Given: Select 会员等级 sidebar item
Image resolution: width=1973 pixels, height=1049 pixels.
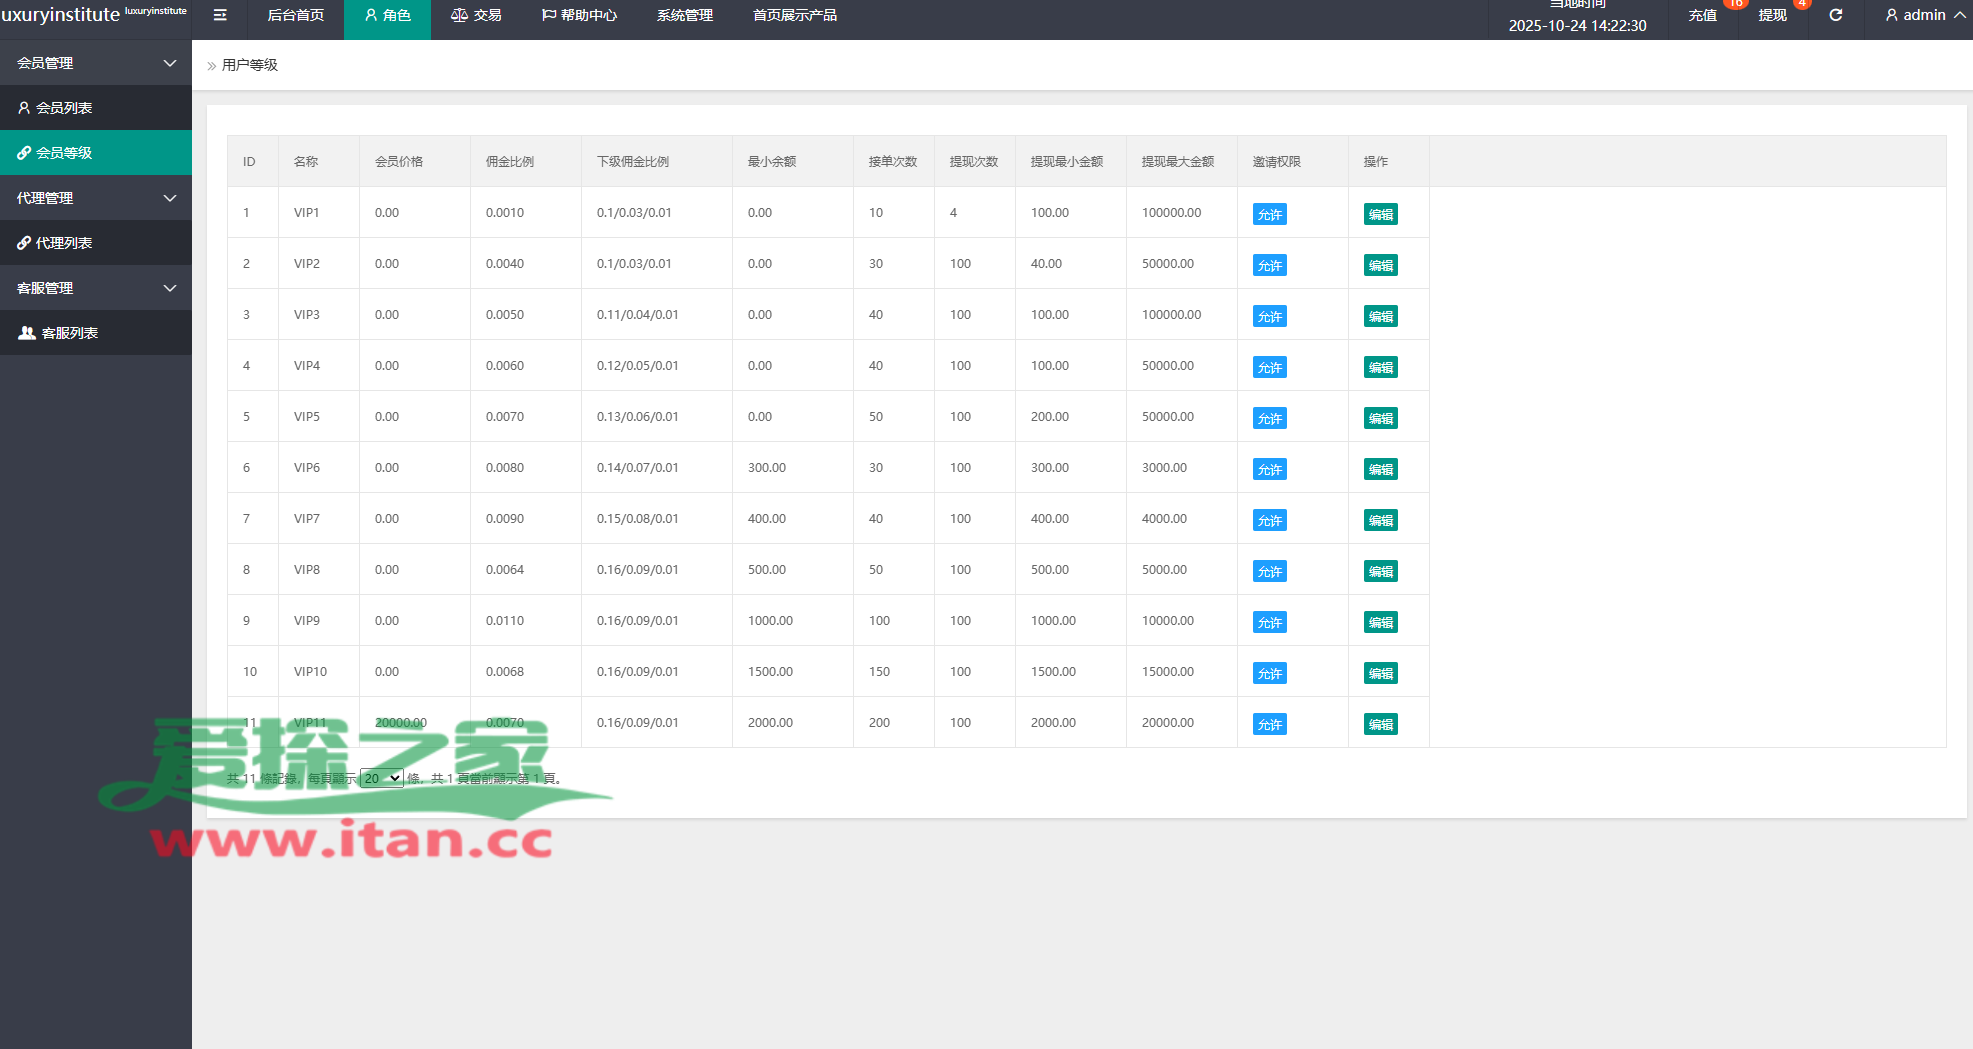Looking at the screenshot, I should 64,153.
